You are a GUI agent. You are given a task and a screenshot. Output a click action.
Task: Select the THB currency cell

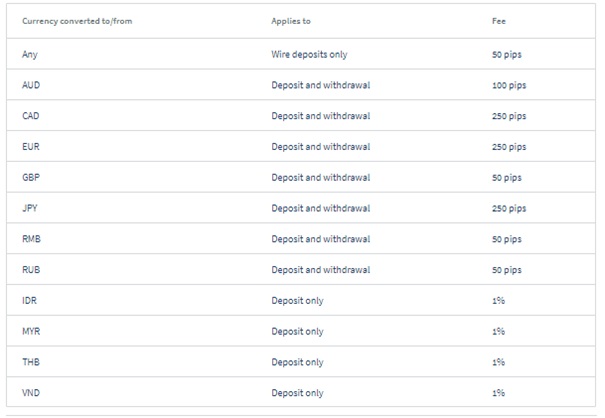coord(31,362)
